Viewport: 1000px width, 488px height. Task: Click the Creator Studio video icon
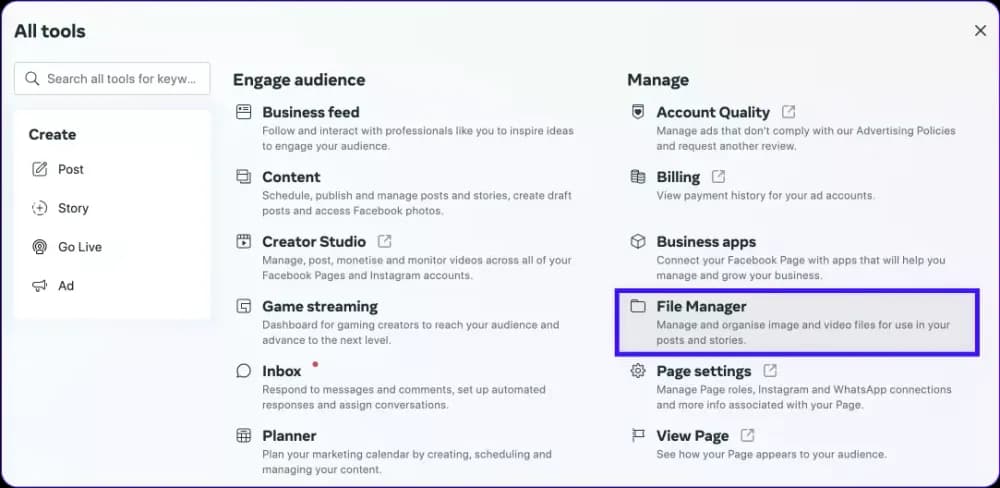click(243, 241)
